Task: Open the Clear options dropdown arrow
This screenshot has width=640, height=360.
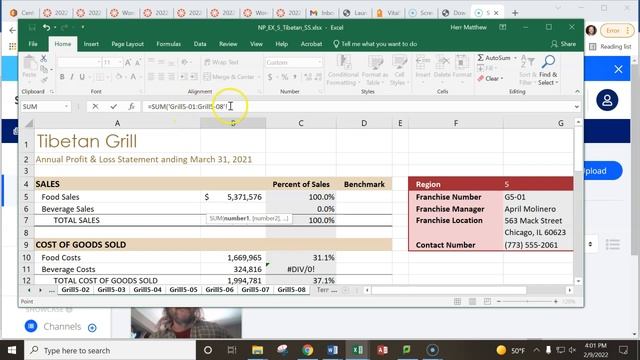Action: 502,78
